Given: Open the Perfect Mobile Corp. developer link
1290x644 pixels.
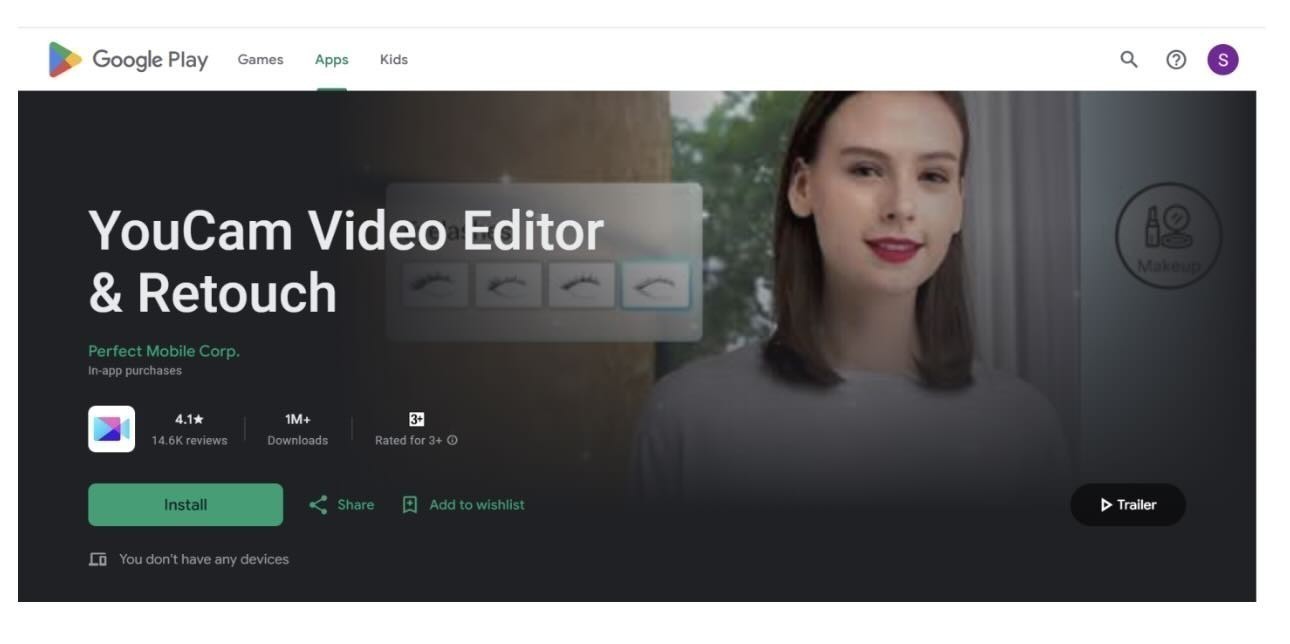Looking at the screenshot, I should (164, 351).
